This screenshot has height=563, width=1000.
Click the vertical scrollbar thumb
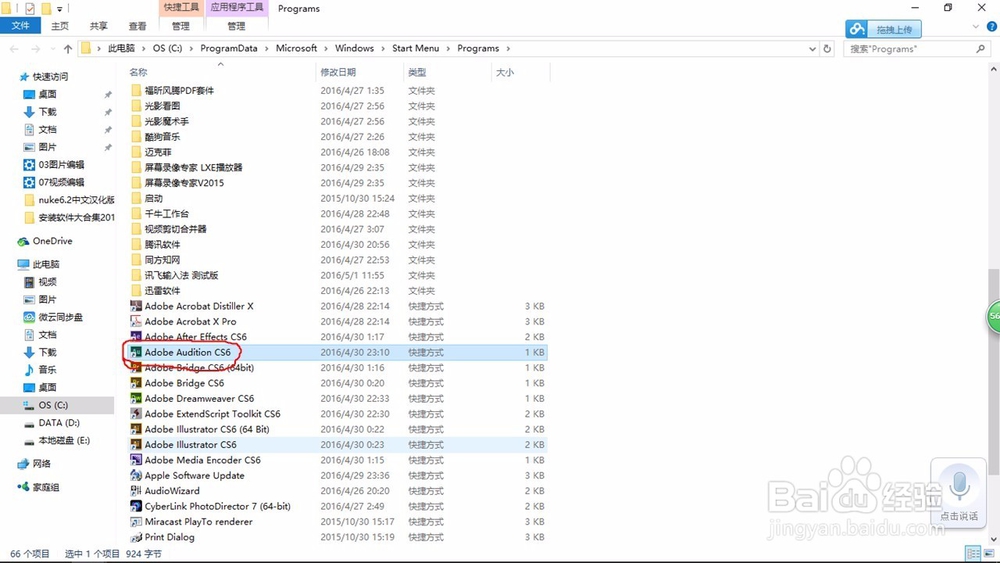[x=994, y=372]
